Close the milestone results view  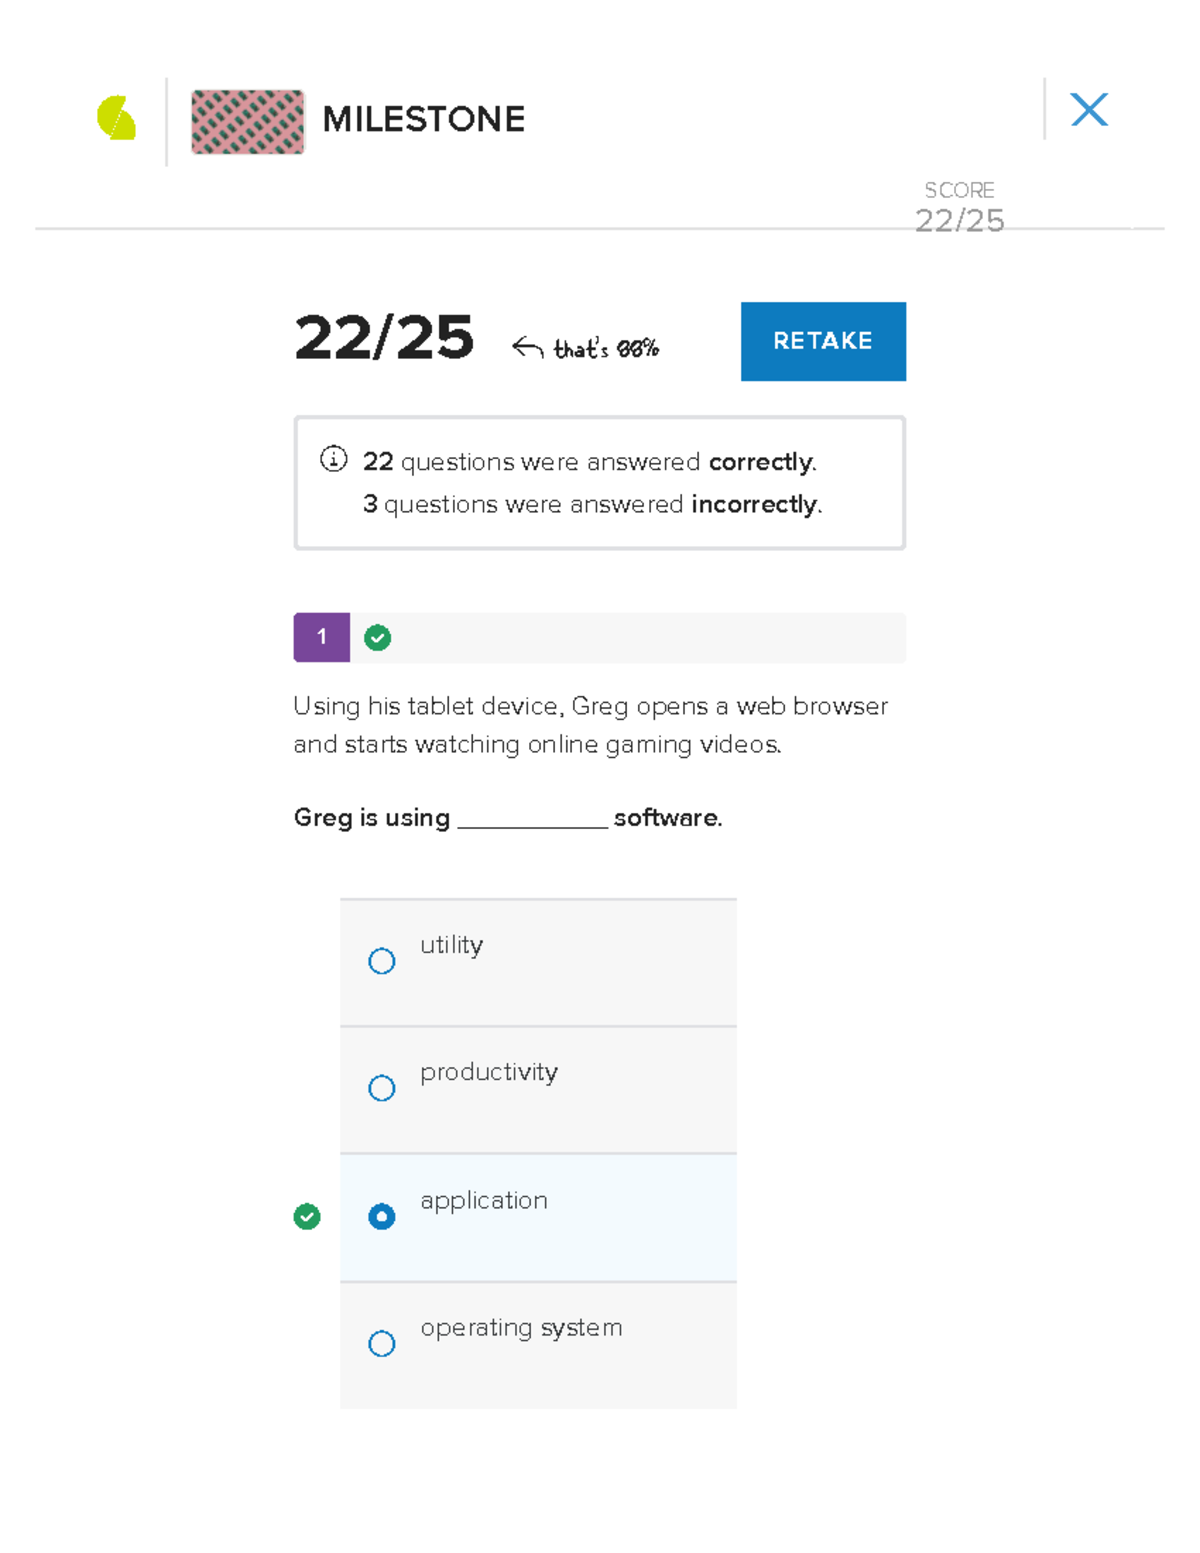coord(1088,110)
